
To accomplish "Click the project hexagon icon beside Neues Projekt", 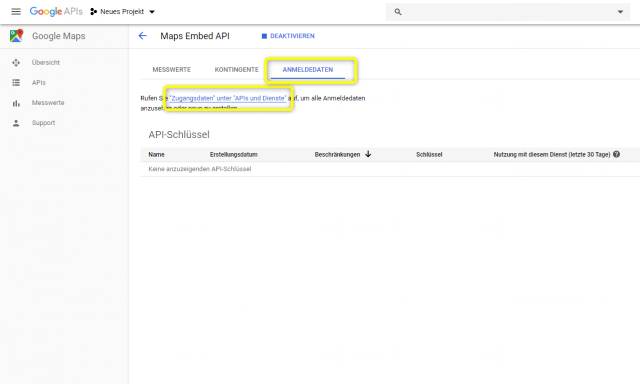I will click(93, 11).
